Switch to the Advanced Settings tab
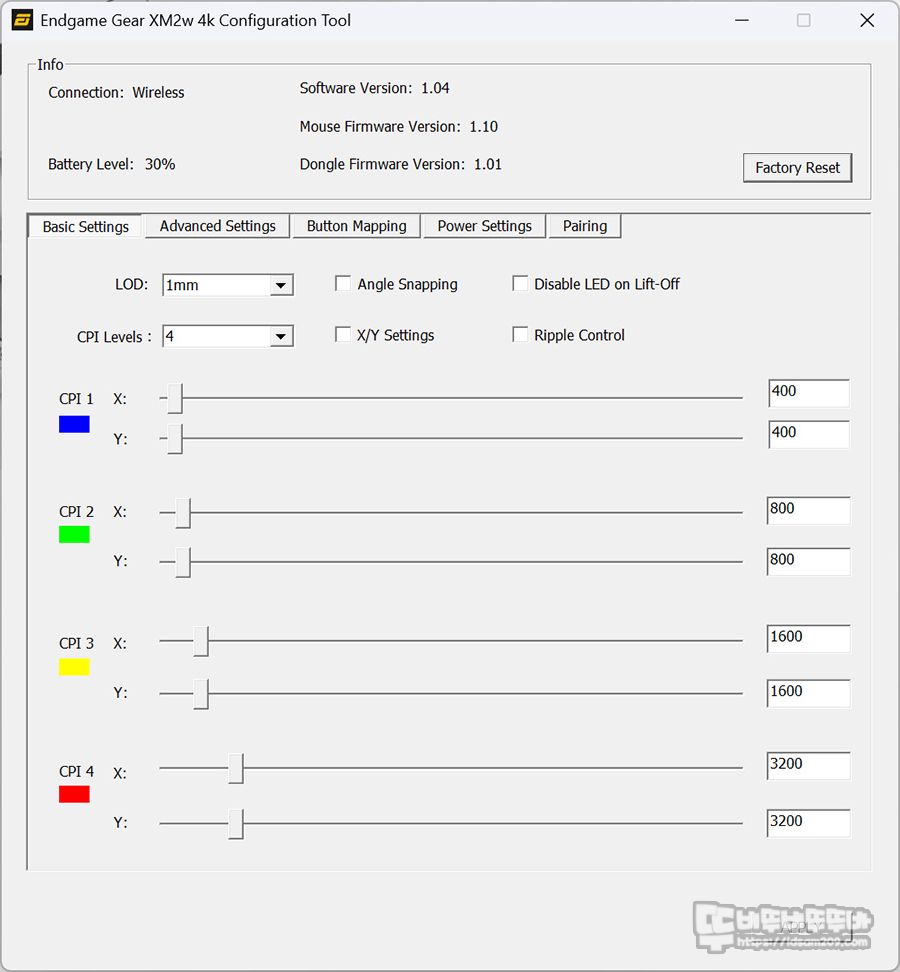The image size is (900, 972). coord(218,226)
